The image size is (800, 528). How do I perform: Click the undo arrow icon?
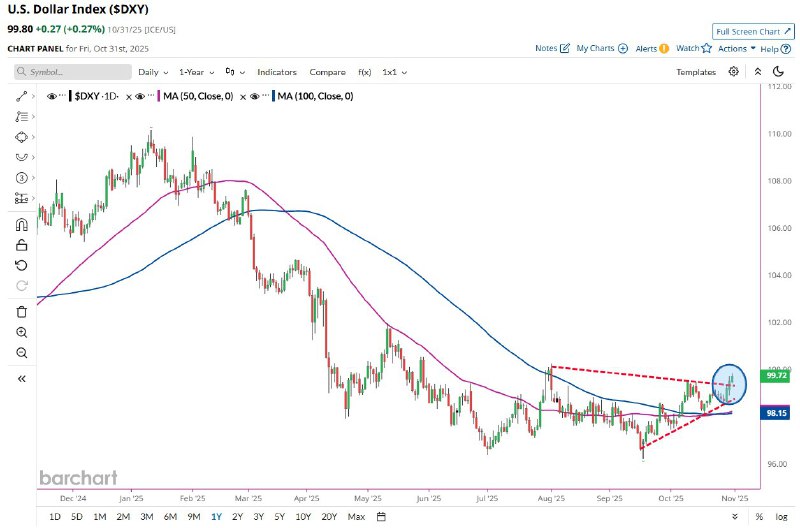(21, 265)
